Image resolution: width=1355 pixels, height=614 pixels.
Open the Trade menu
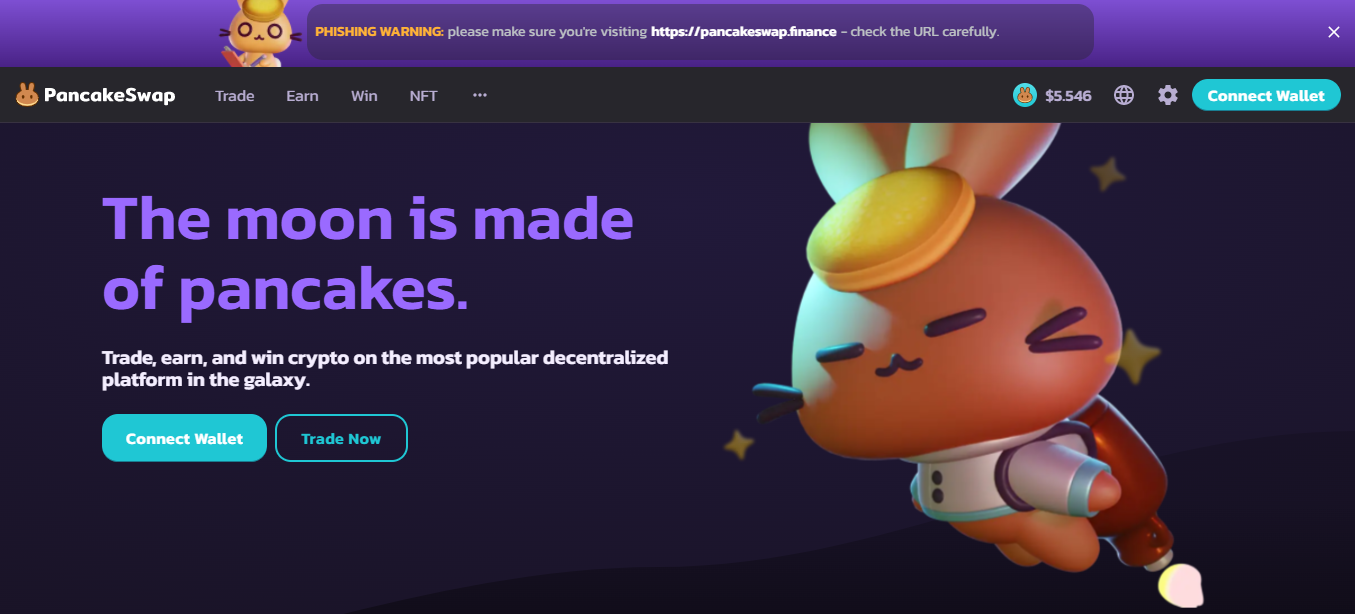point(235,96)
